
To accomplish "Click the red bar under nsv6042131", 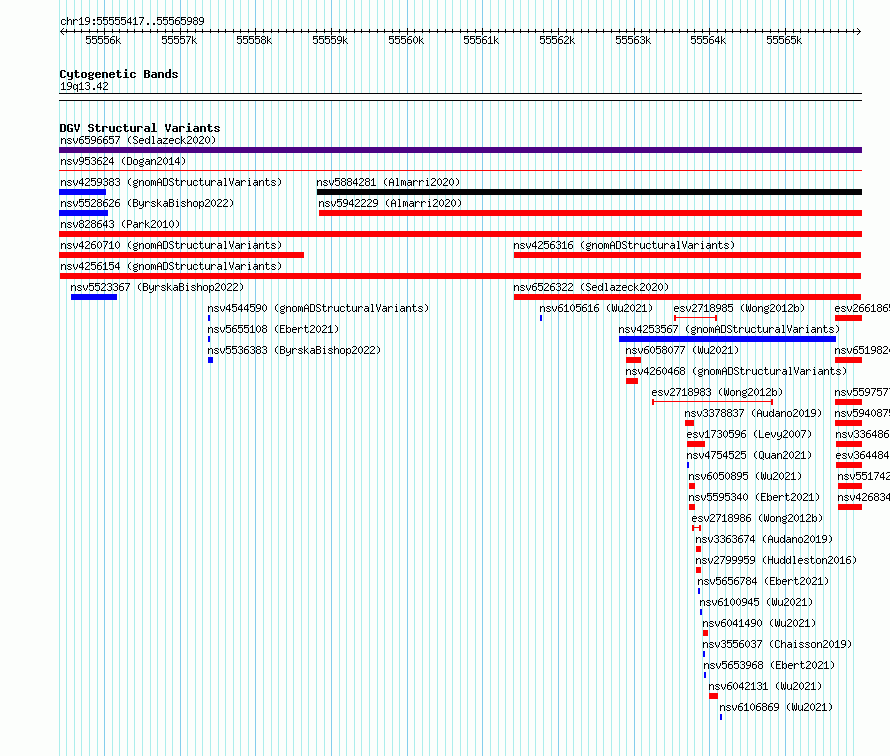I will 713,696.
